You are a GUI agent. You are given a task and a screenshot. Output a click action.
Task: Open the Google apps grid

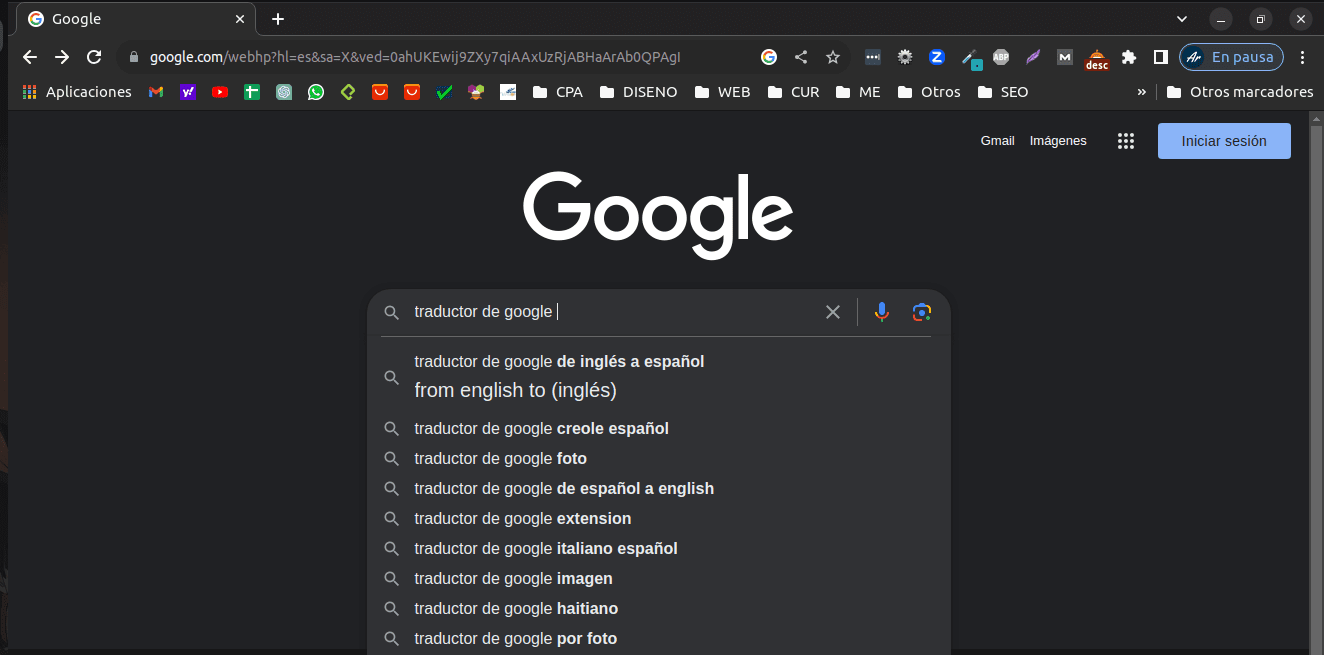[x=1126, y=141]
